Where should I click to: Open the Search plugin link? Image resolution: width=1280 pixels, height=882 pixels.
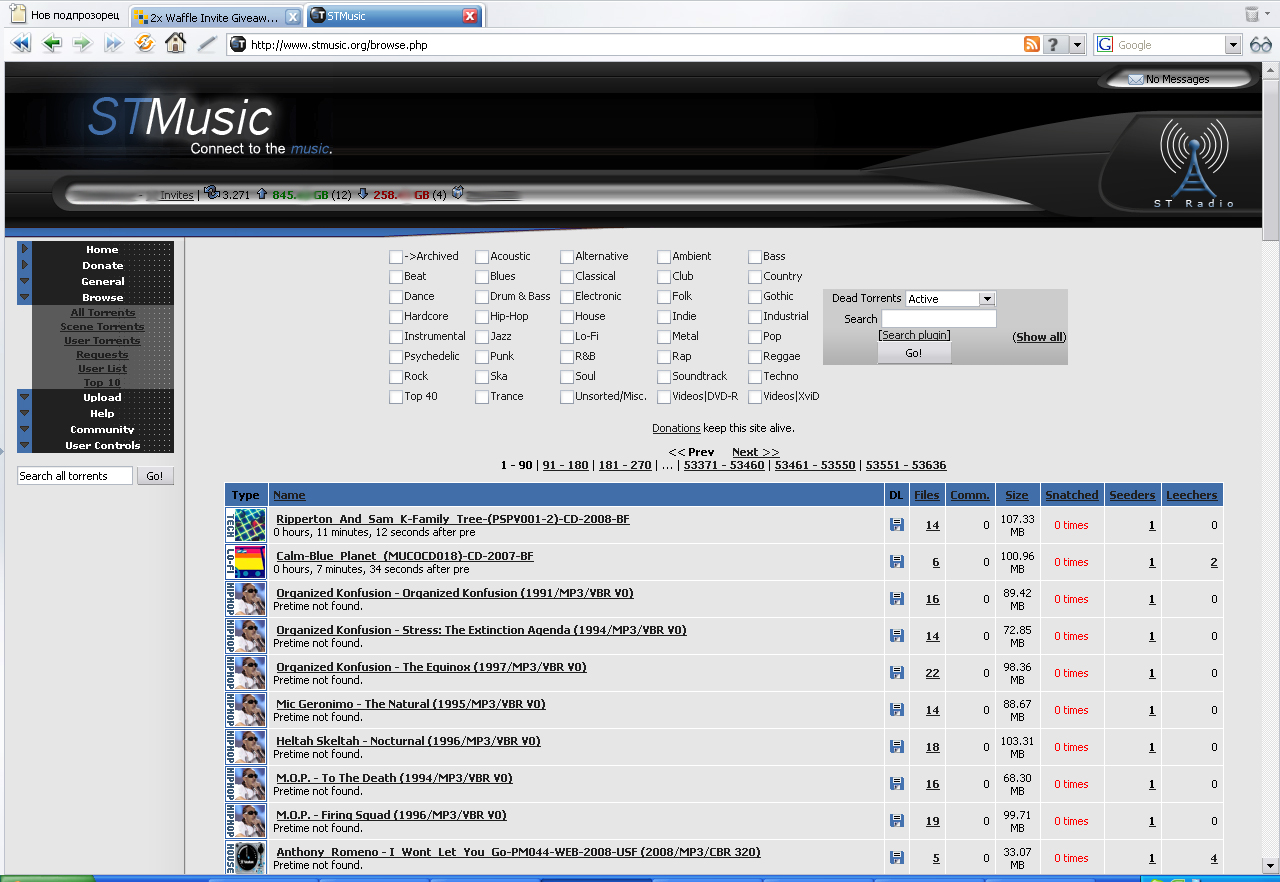click(914, 335)
